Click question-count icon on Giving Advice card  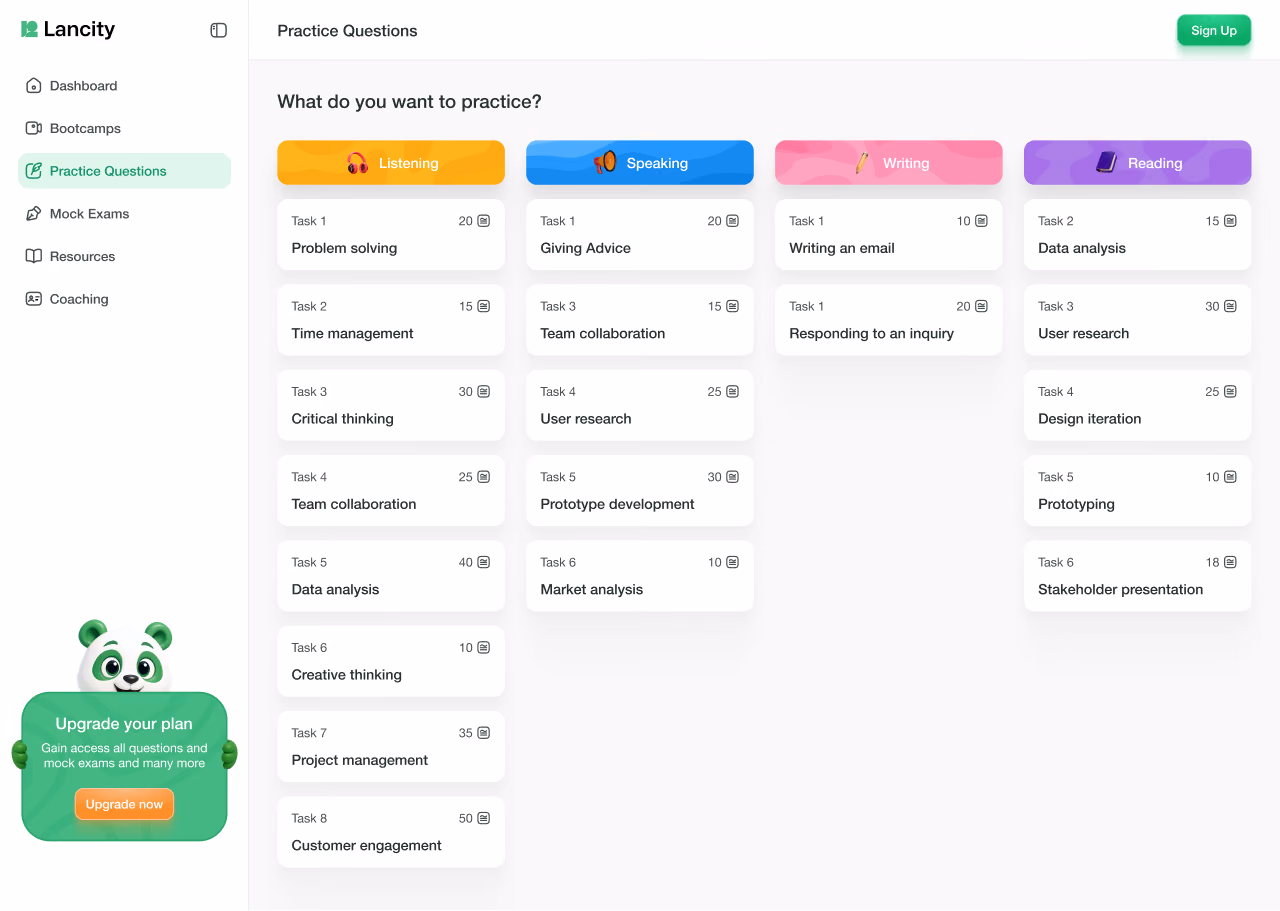tap(733, 221)
